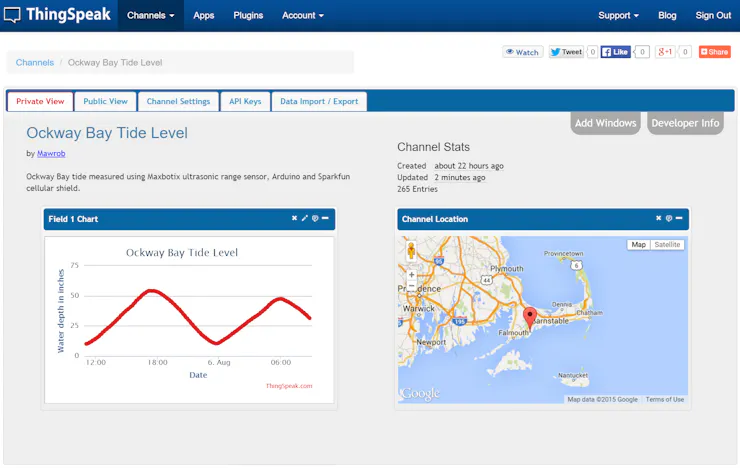Click the ThingSpeak logo
The image size is (740, 468).
(x=57, y=15)
